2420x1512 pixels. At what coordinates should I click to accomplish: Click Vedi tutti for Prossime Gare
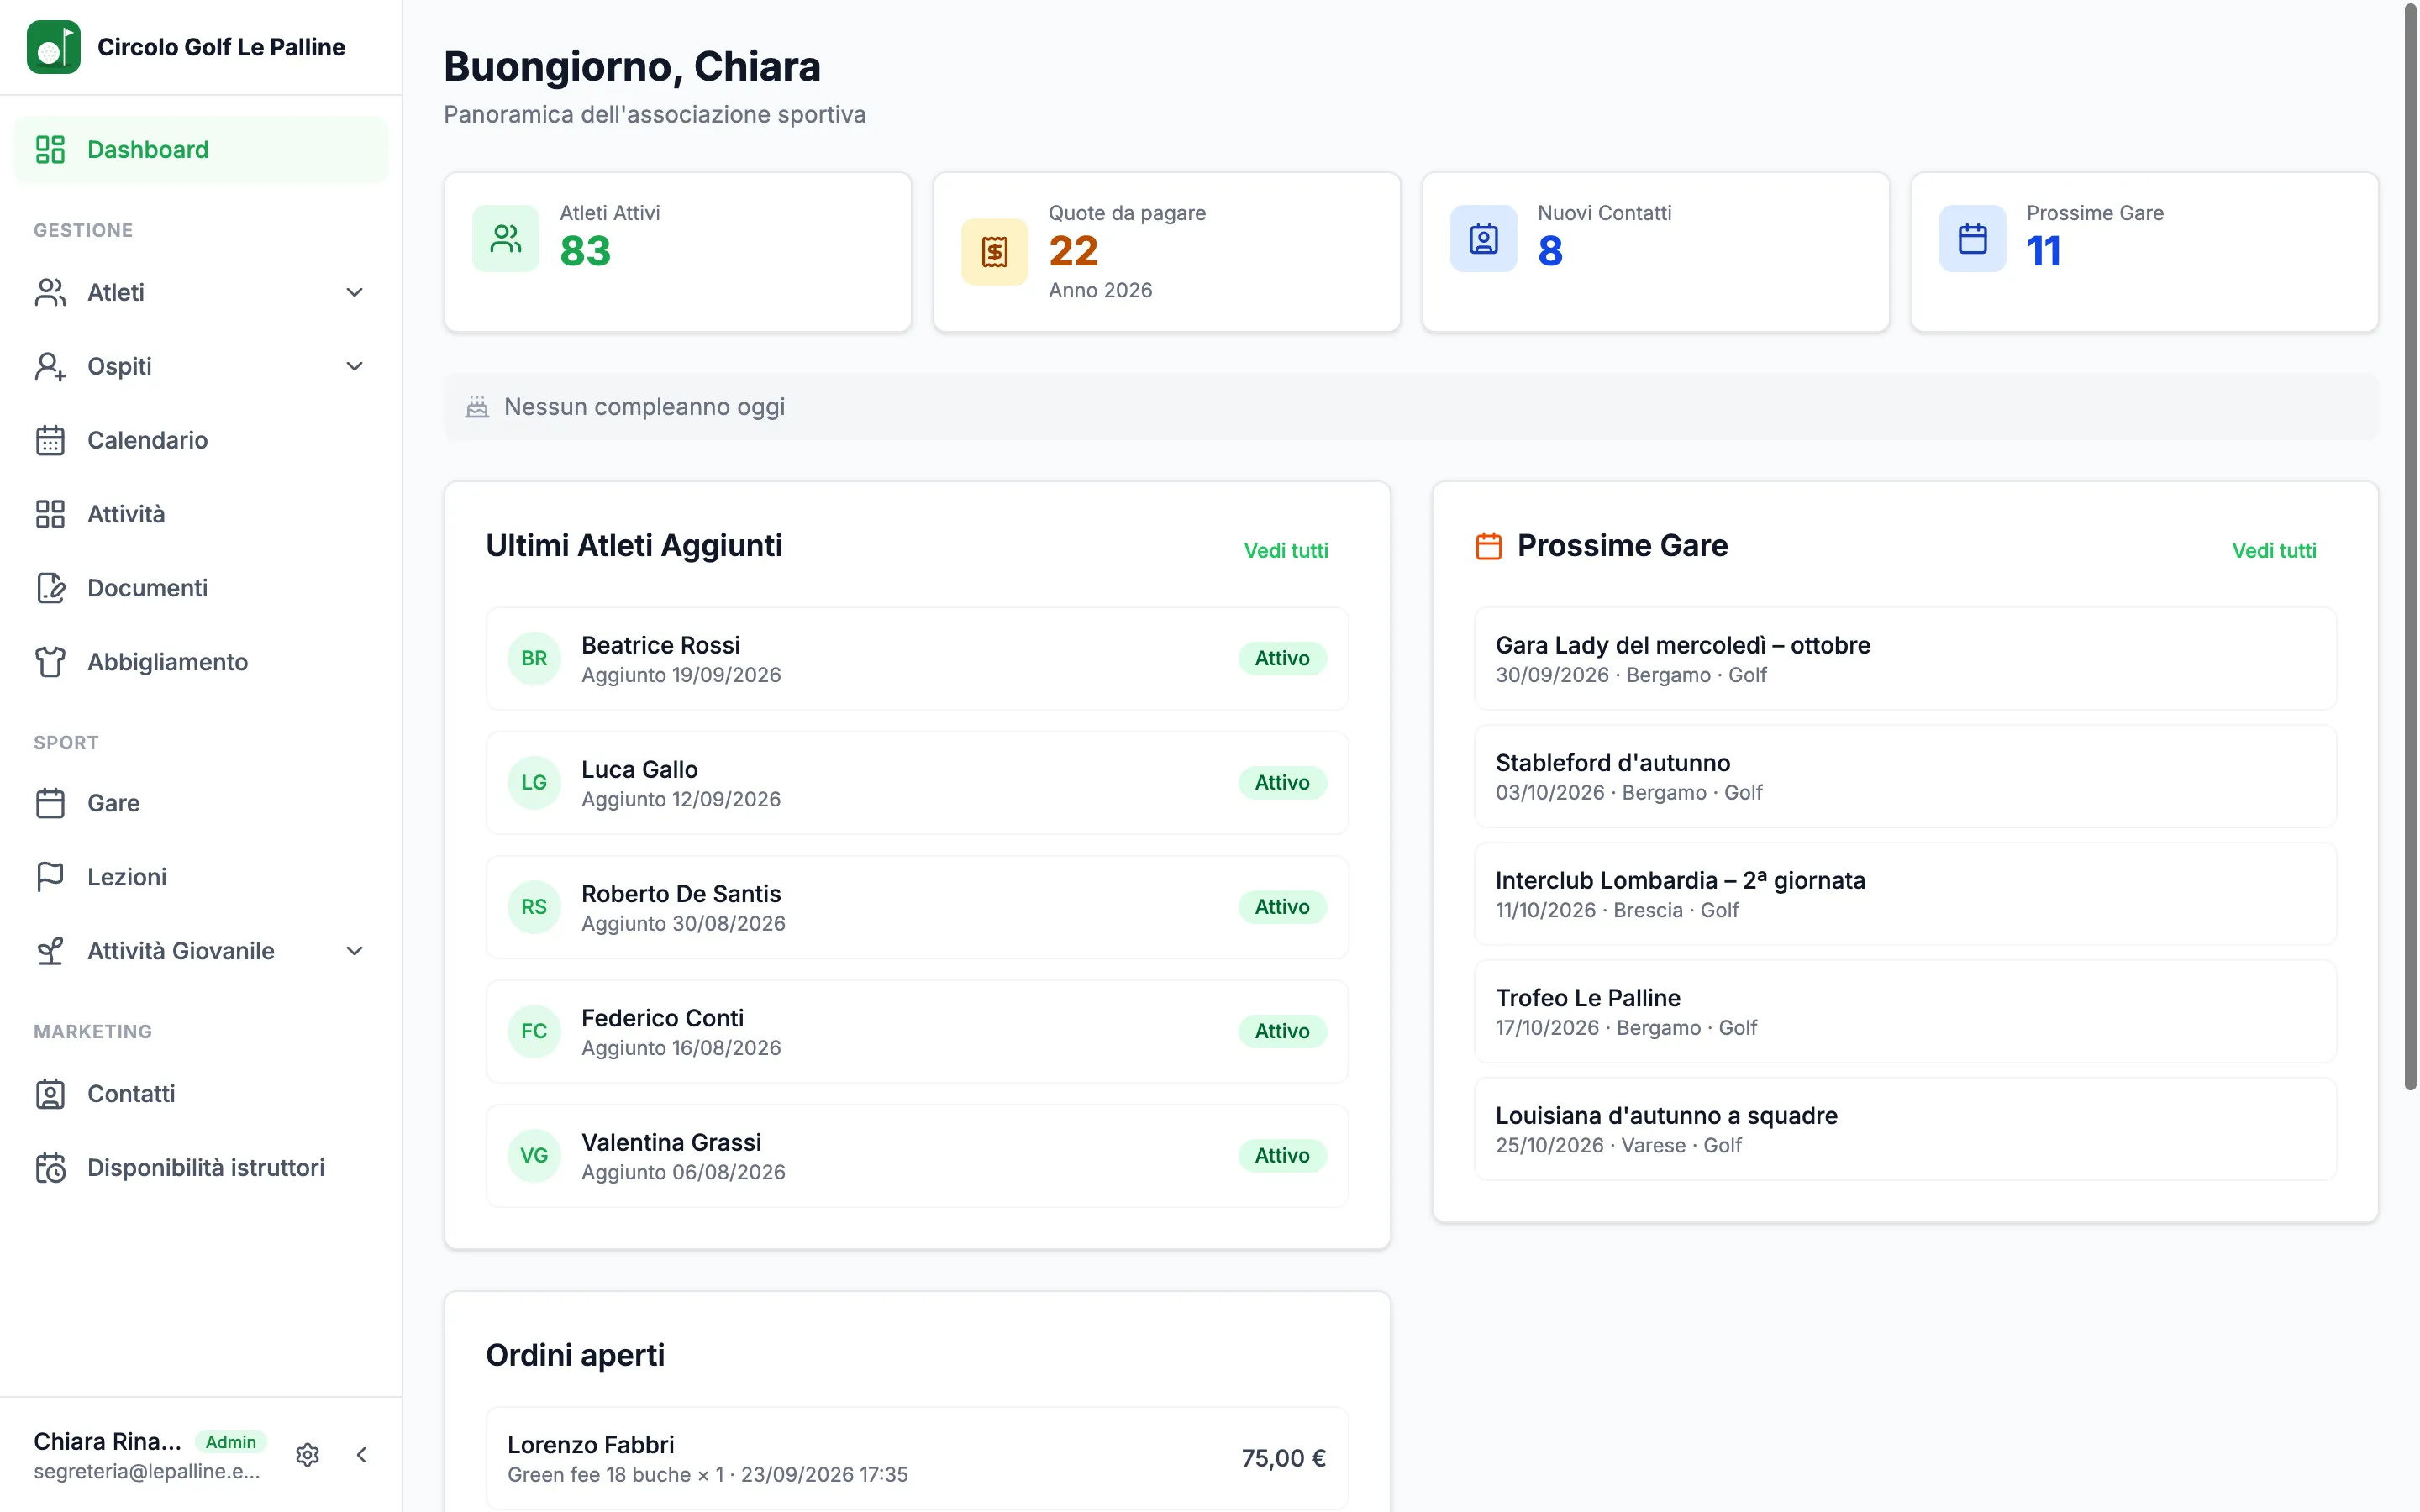pyautogui.click(x=2274, y=550)
